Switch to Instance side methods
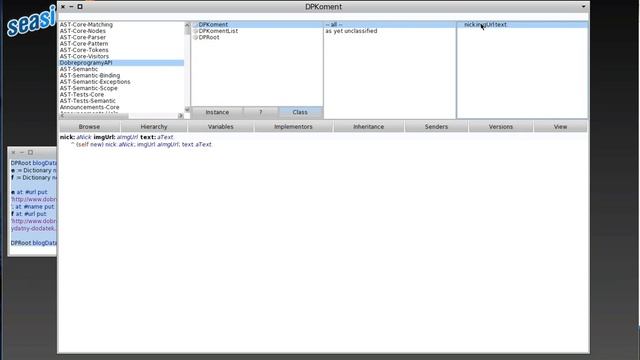This screenshot has height=360, width=640. coord(217,112)
